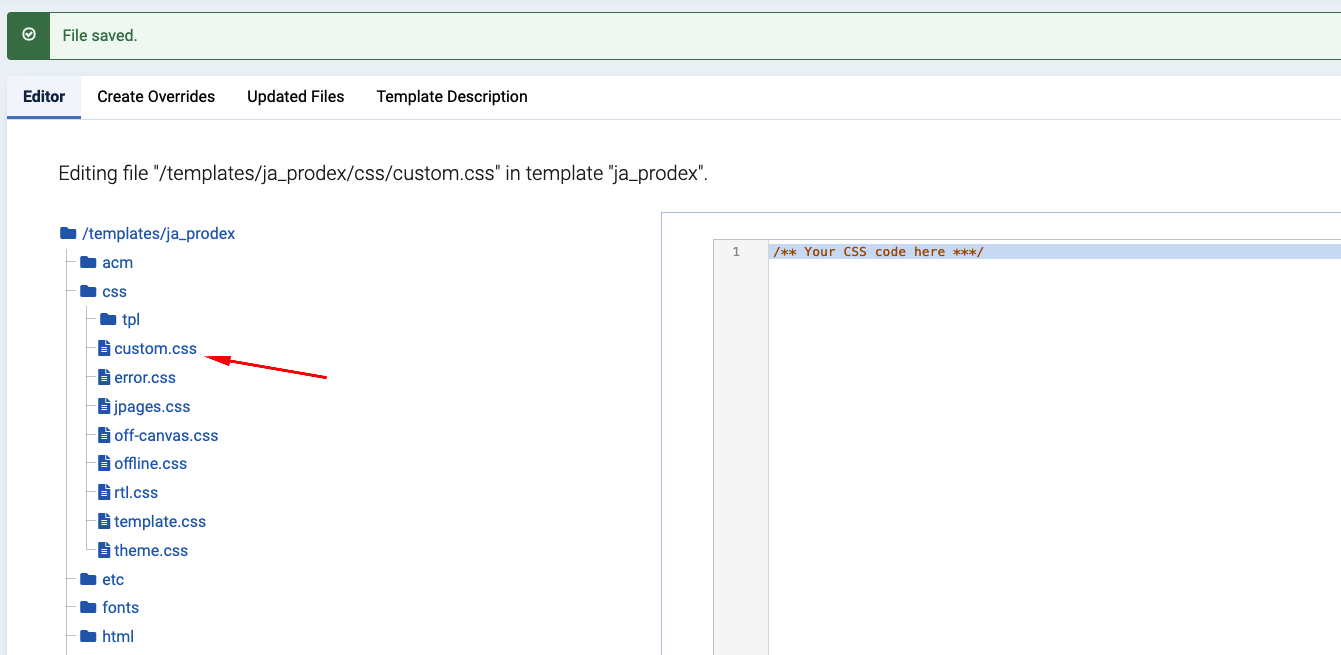Click the theme.css file icon
Image resolution: width=1341 pixels, height=655 pixels.
[104, 551]
